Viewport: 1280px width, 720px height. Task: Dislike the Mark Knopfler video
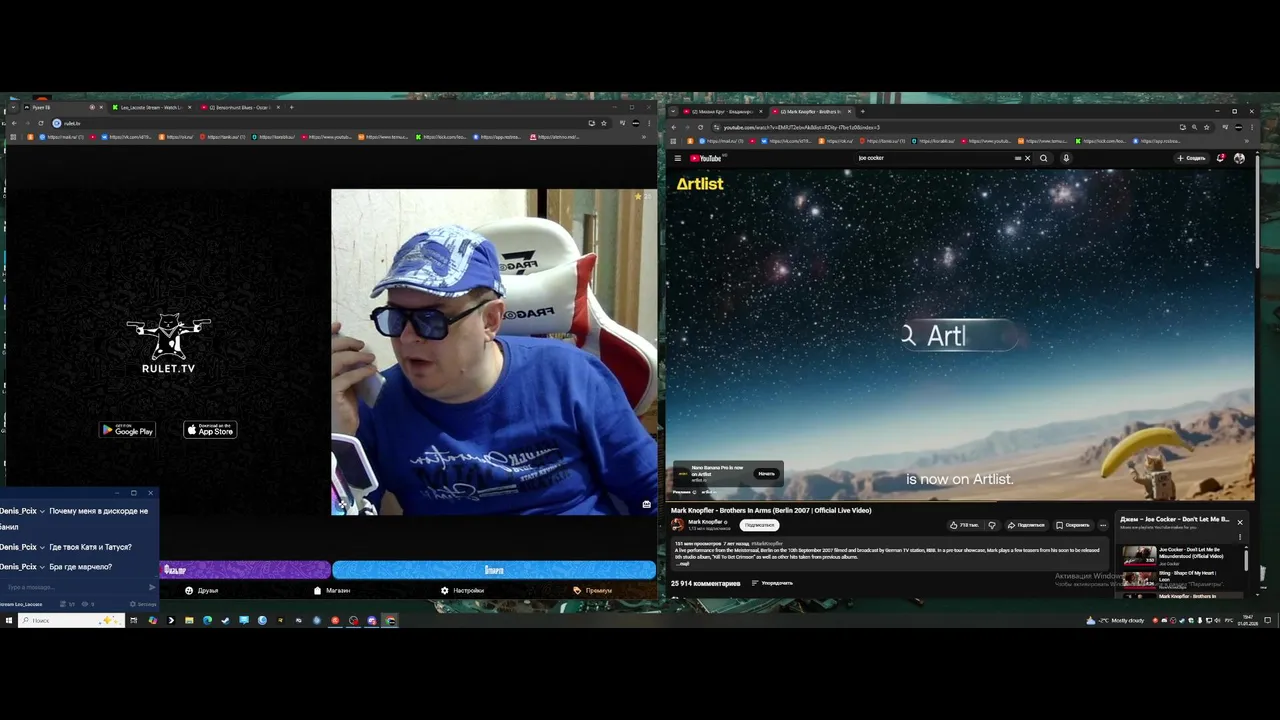coord(992,525)
